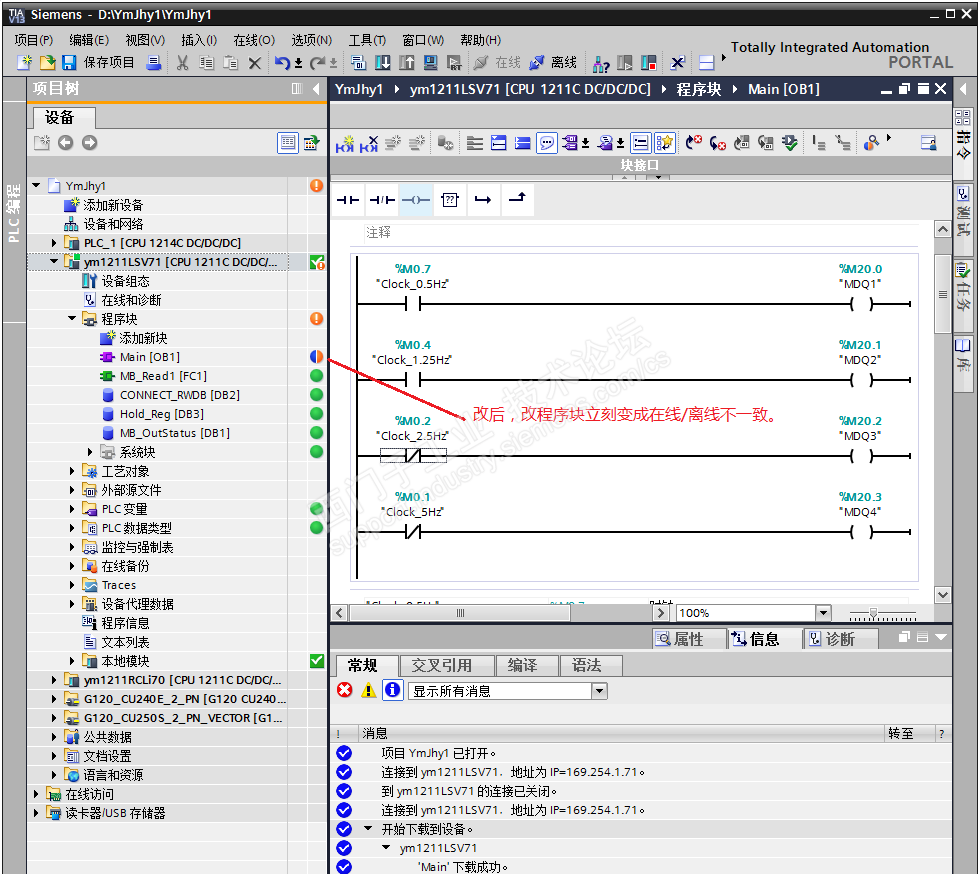Click the download to device icon
Image resolution: width=979 pixels, height=874 pixels.
click(382, 62)
